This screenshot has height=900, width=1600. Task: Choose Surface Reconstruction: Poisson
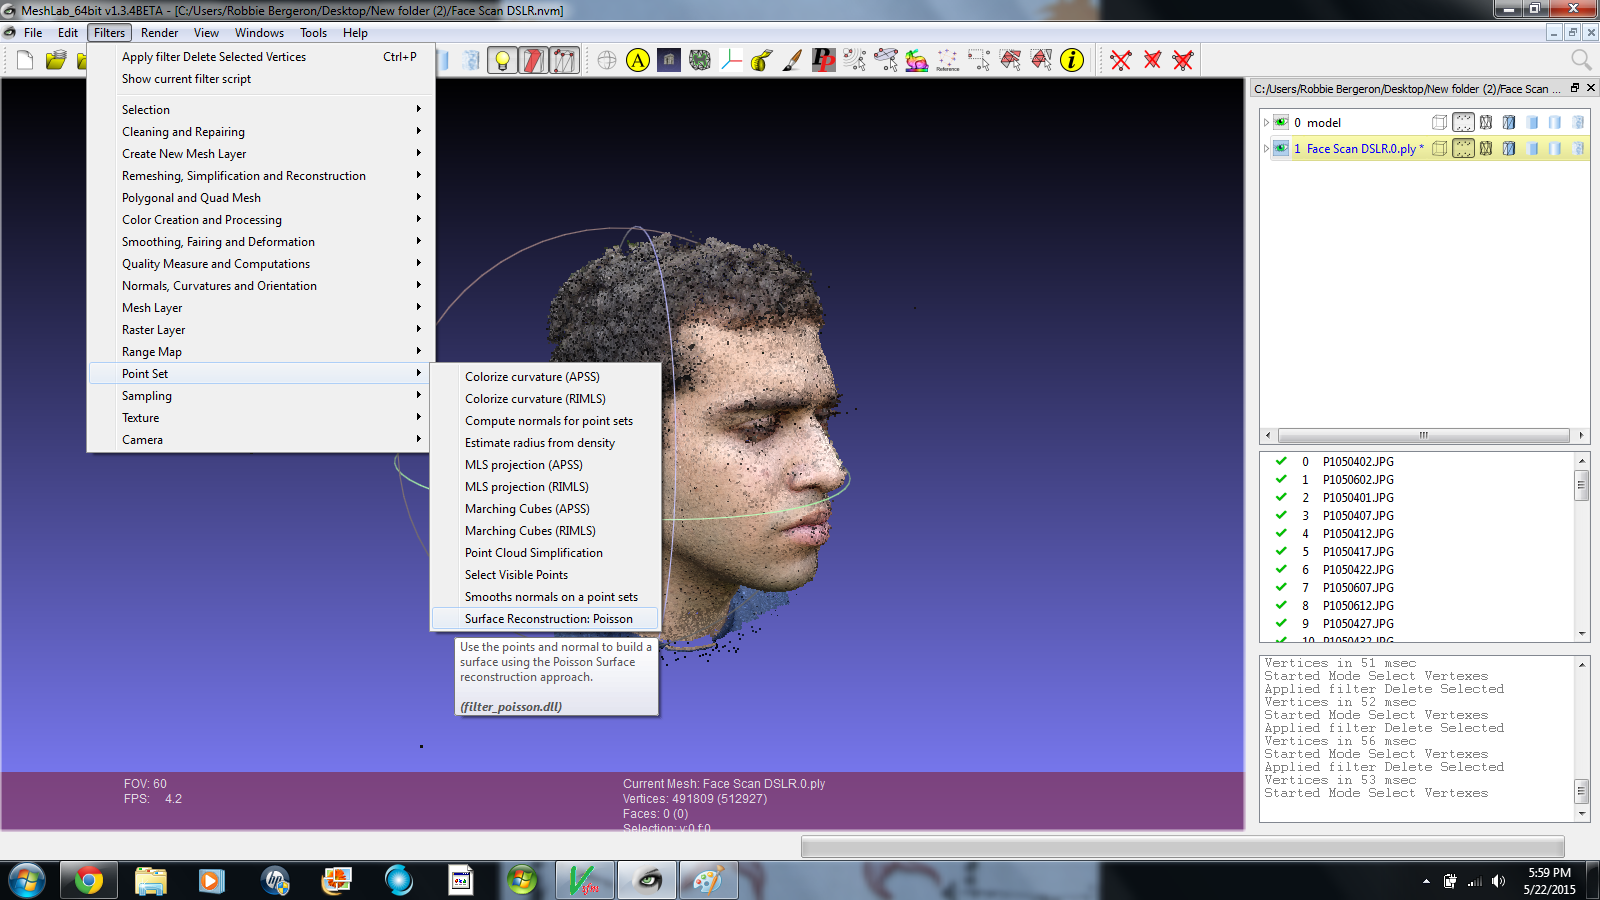point(545,618)
